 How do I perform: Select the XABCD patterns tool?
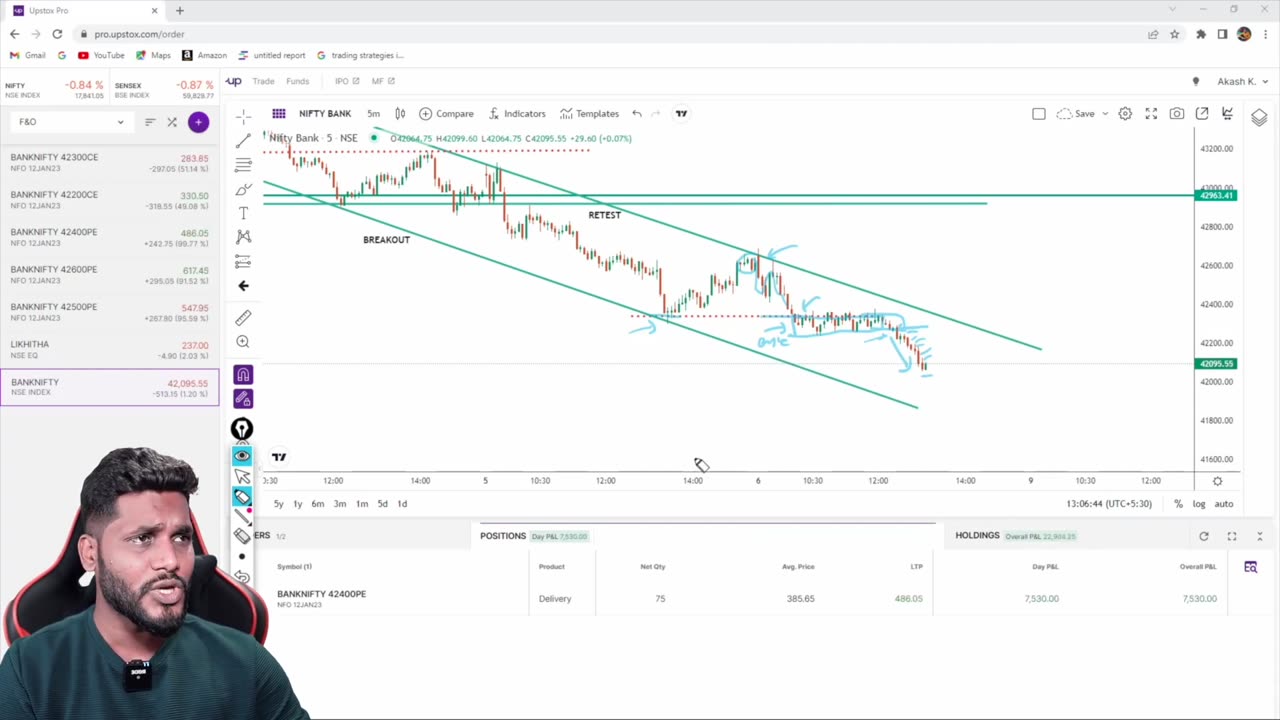[x=243, y=237]
